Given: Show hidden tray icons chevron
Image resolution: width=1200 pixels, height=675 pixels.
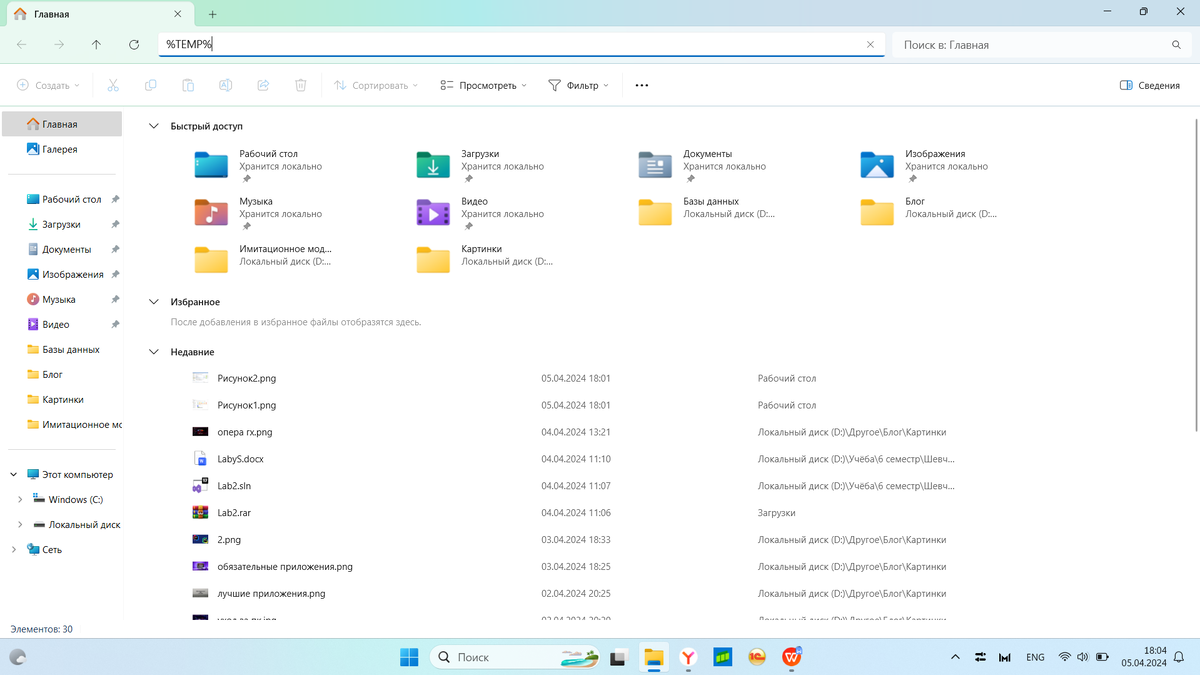Looking at the screenshot, I should click(x=955, y=657).
